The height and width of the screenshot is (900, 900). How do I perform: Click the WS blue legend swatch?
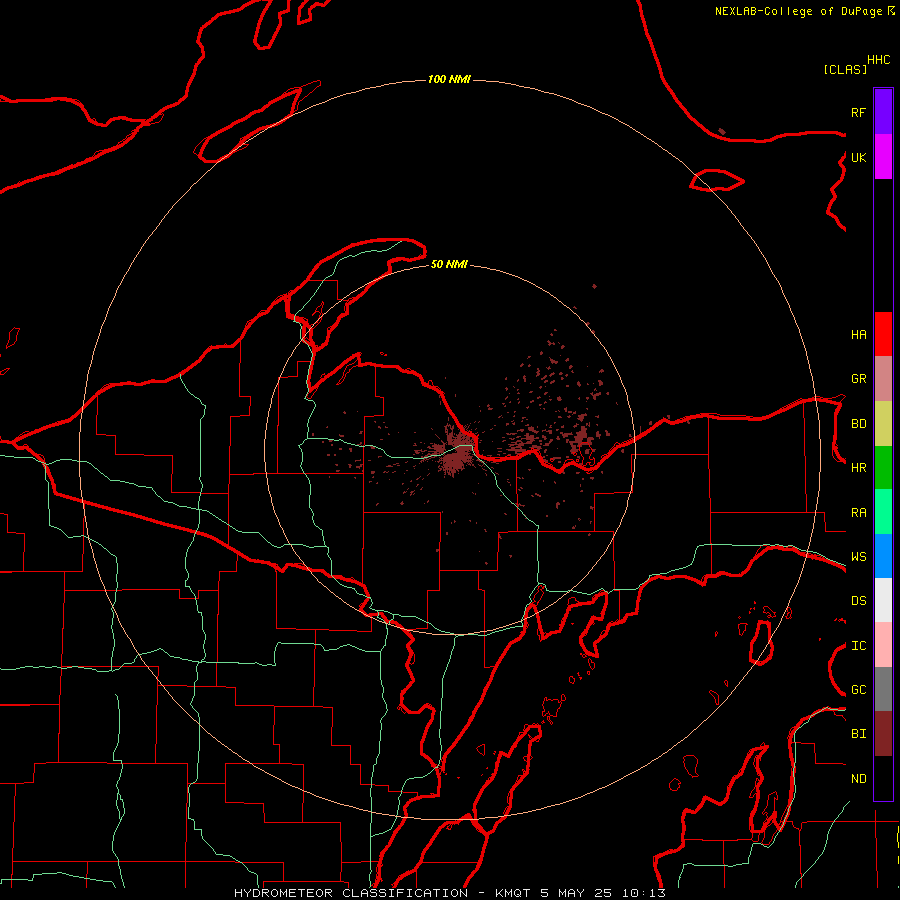[x=883, y=556]
